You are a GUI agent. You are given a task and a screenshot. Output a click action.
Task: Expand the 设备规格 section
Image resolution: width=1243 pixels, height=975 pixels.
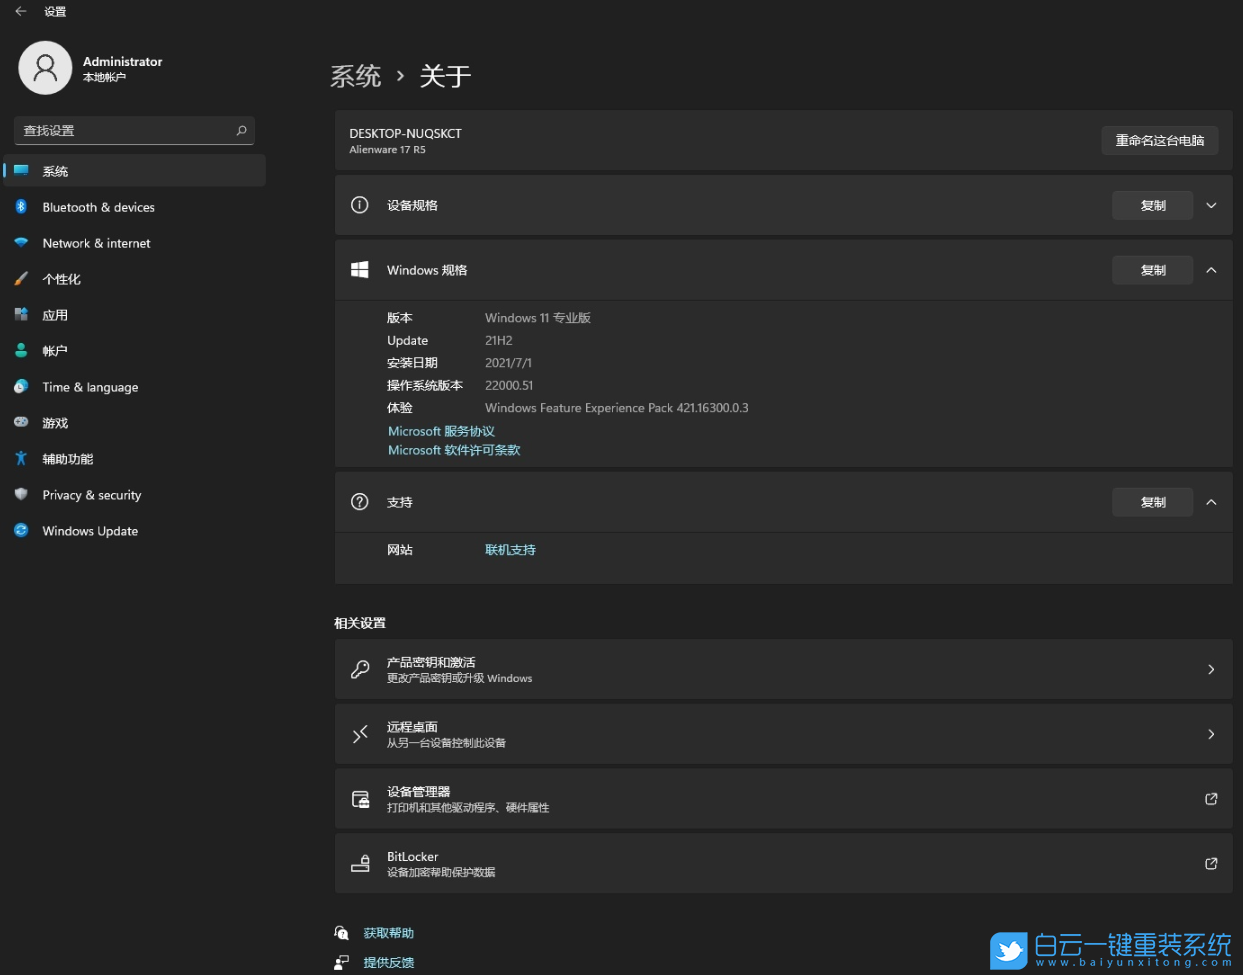pyautogui.click(x=1211, y=205)
